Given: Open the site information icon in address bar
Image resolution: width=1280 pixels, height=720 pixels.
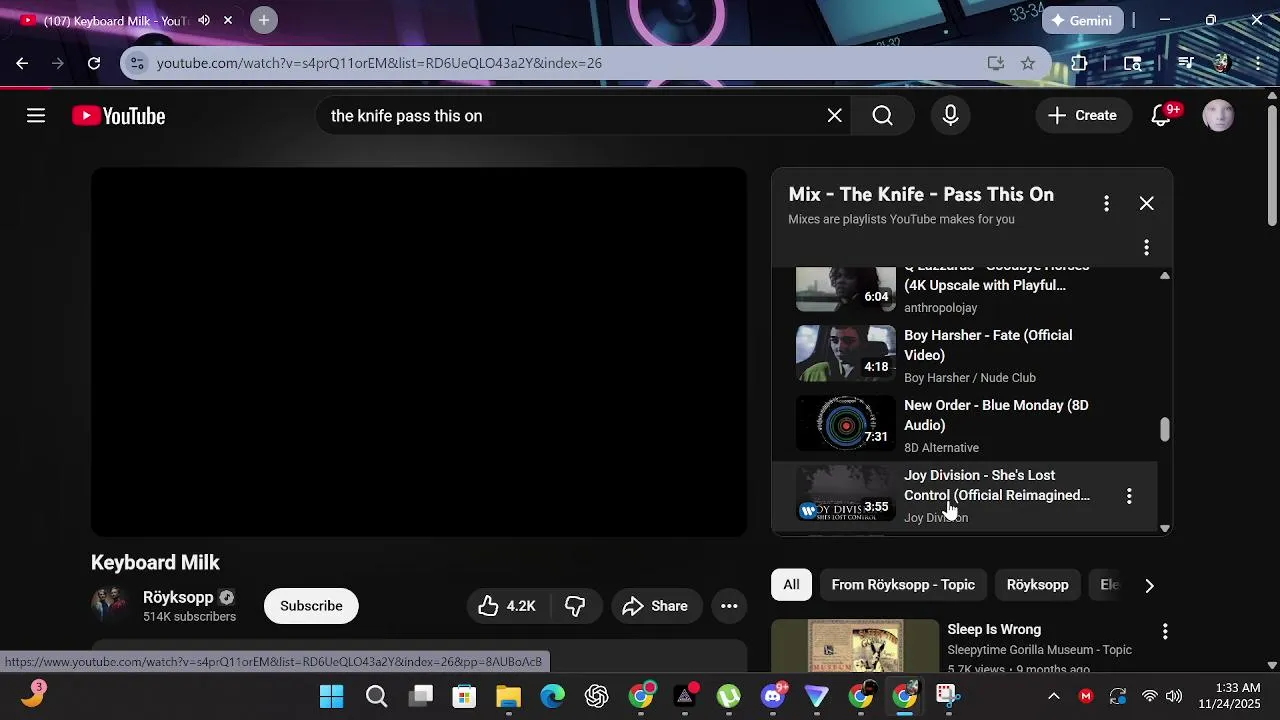Looking at the screenshot, I should pyautogui.click(x=138, y=63).
